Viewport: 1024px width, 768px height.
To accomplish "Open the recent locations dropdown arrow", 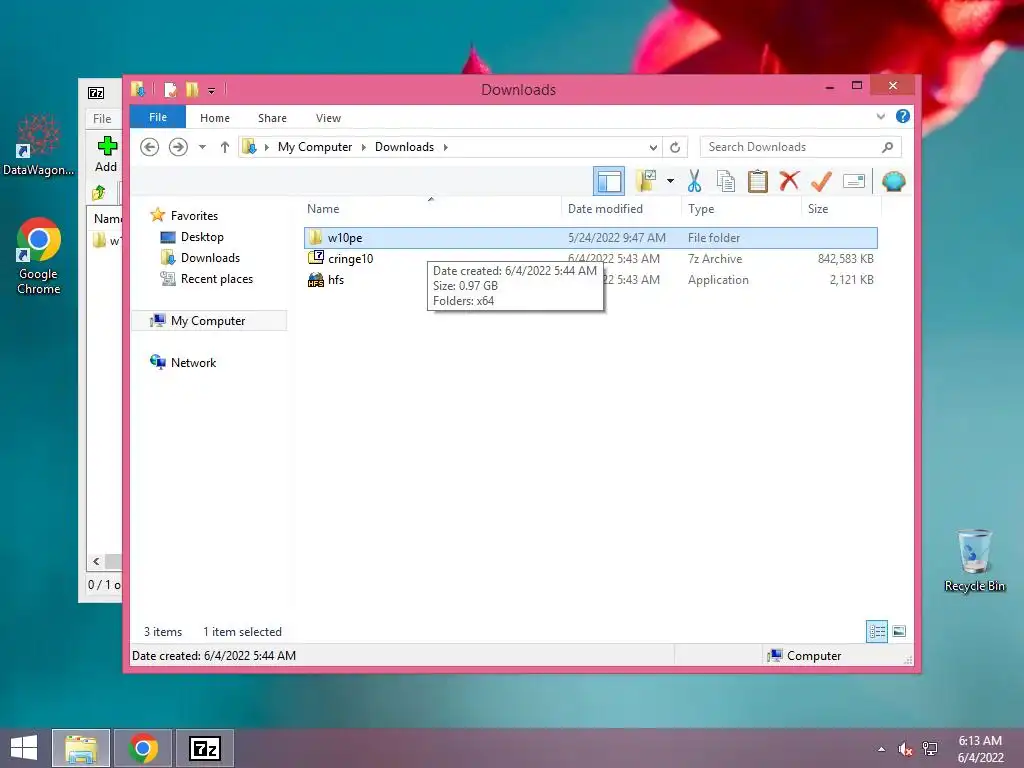I will click(202, 147).
